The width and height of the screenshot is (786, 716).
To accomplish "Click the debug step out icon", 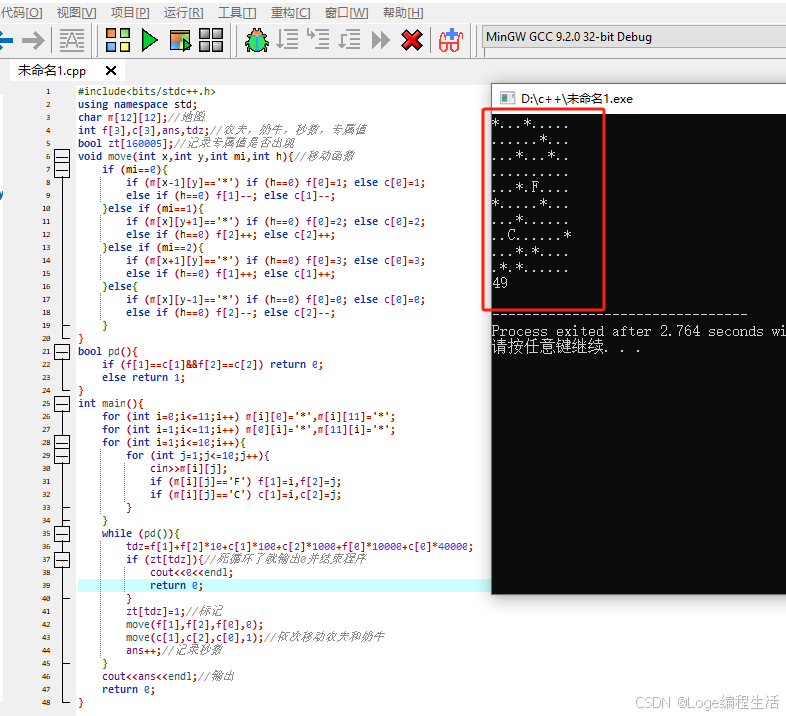I will pyautogui.click(x=349, y=39).
